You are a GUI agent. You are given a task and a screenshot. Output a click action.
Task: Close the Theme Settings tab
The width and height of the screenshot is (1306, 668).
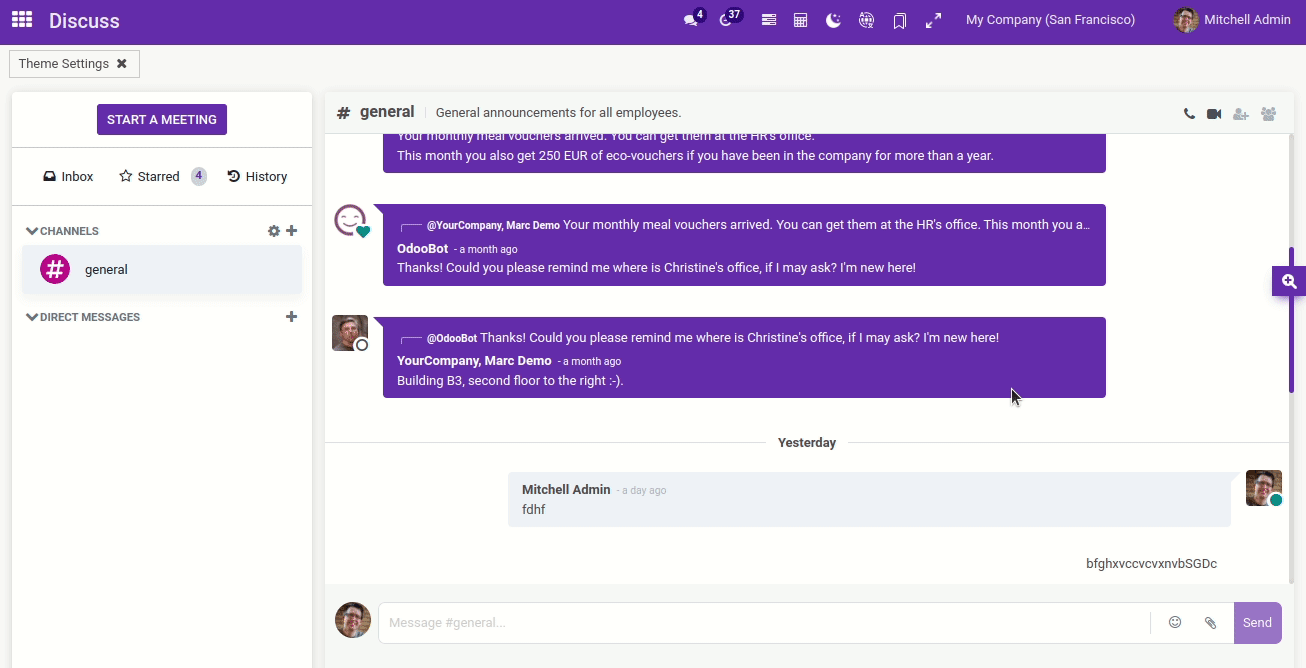122,63
